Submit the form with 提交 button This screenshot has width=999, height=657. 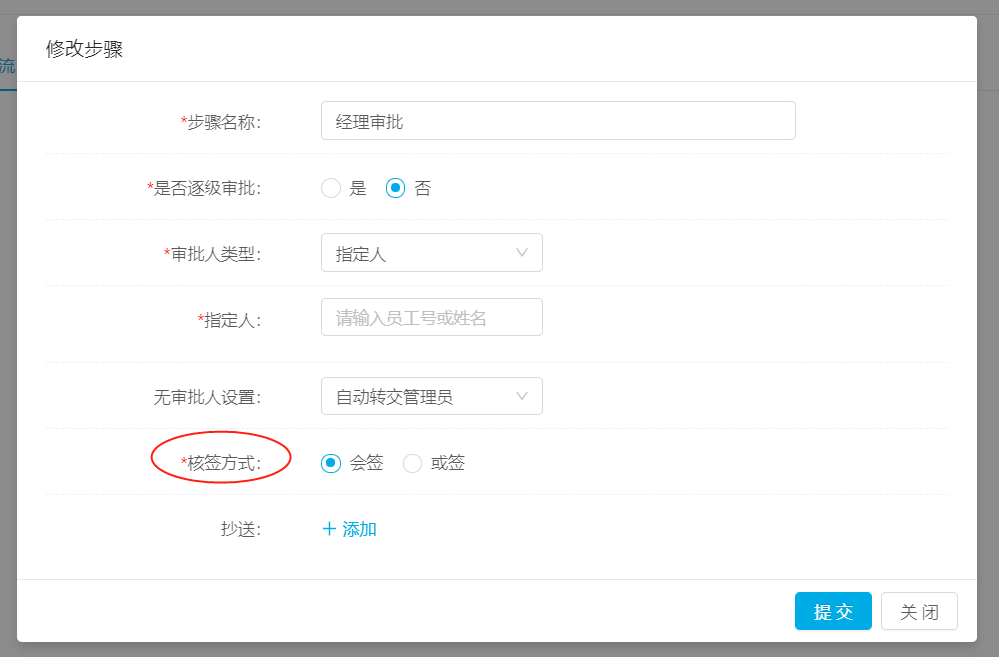(833, 611)
